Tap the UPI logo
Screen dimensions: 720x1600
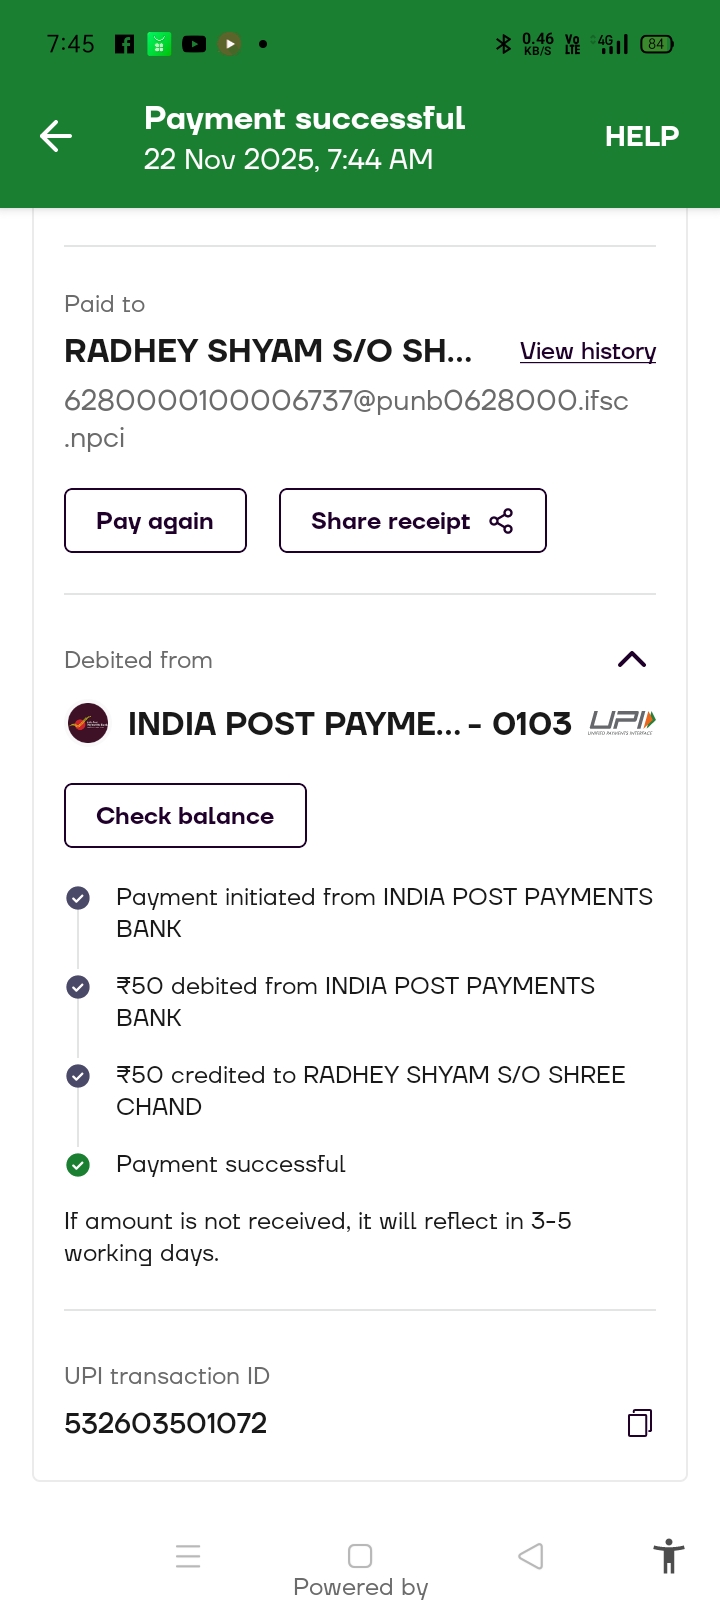pos(622,722)
